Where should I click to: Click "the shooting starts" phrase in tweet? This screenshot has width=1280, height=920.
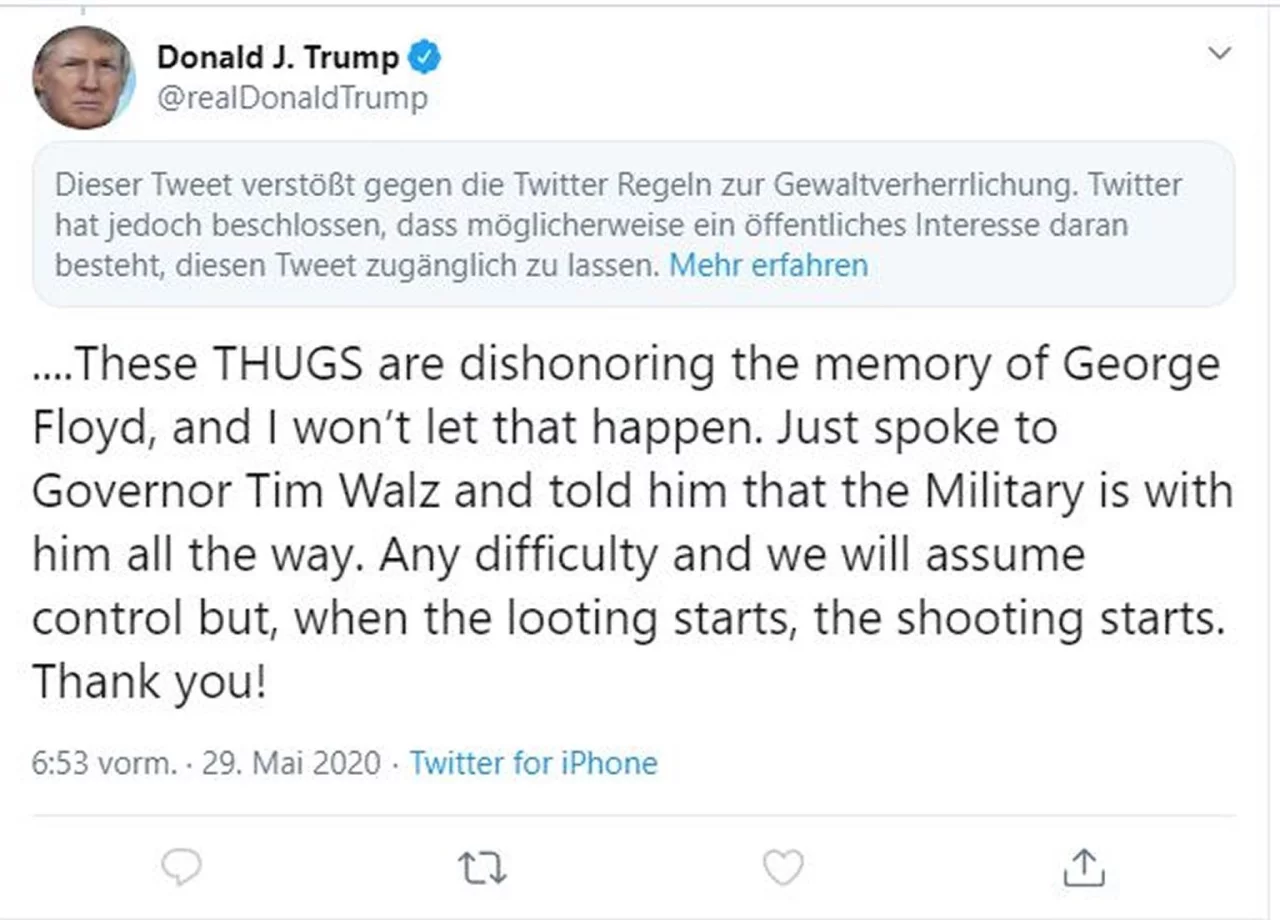coord(1018,619)
